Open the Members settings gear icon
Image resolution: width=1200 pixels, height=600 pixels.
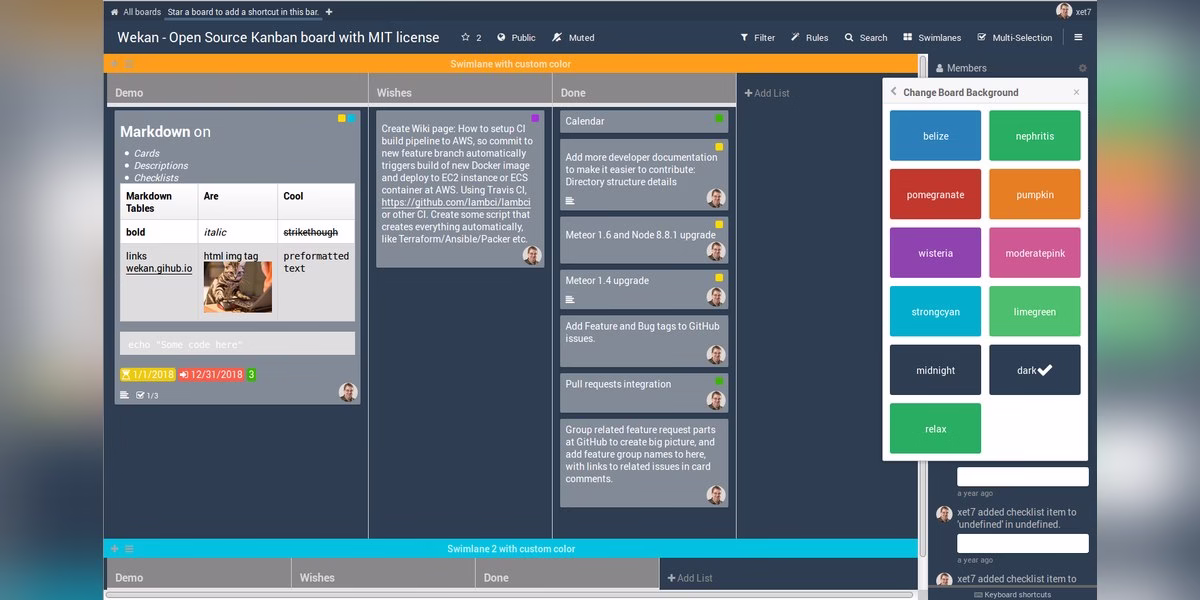point(1082,68)
